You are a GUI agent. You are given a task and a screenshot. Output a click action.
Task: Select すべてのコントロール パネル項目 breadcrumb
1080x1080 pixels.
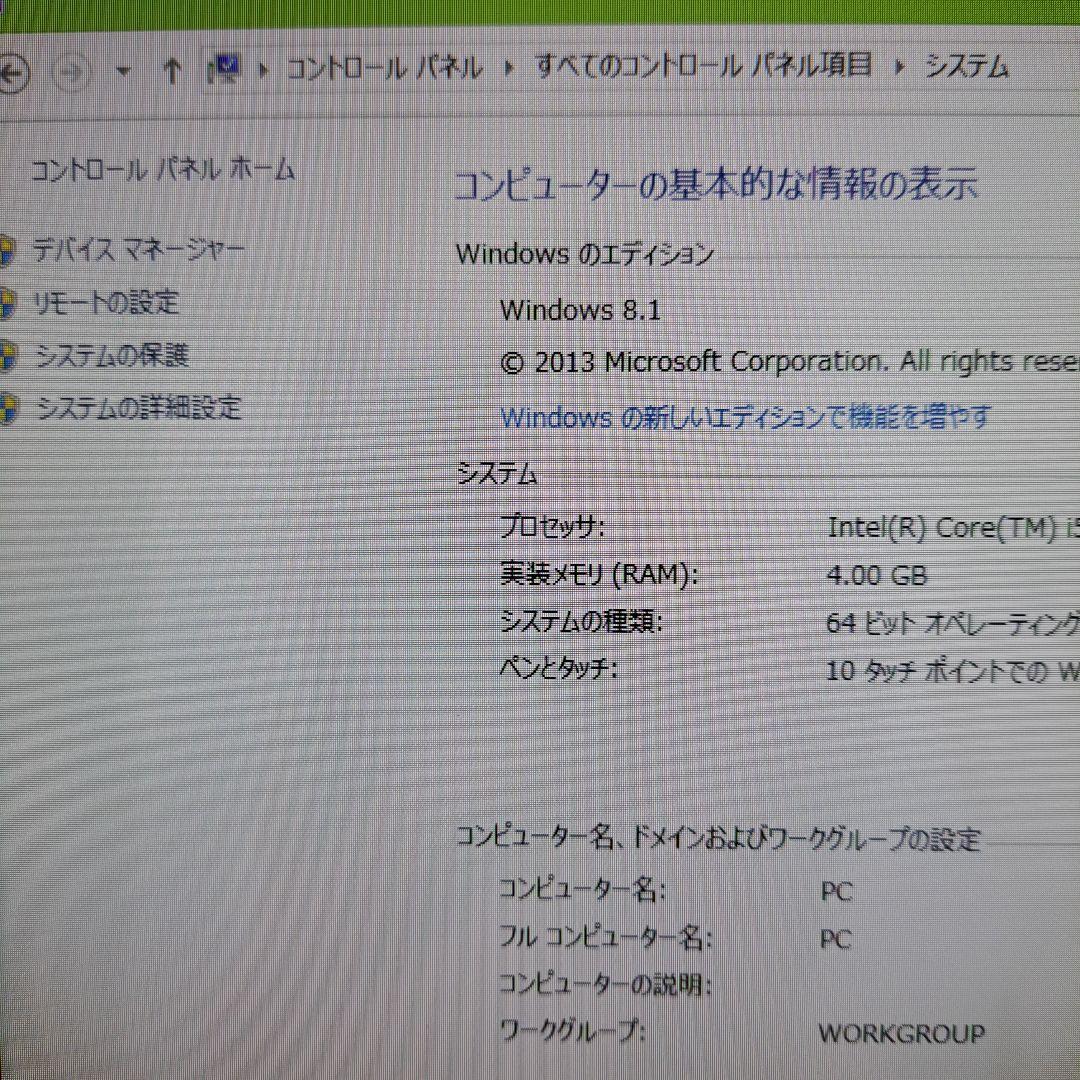[703, 66]
